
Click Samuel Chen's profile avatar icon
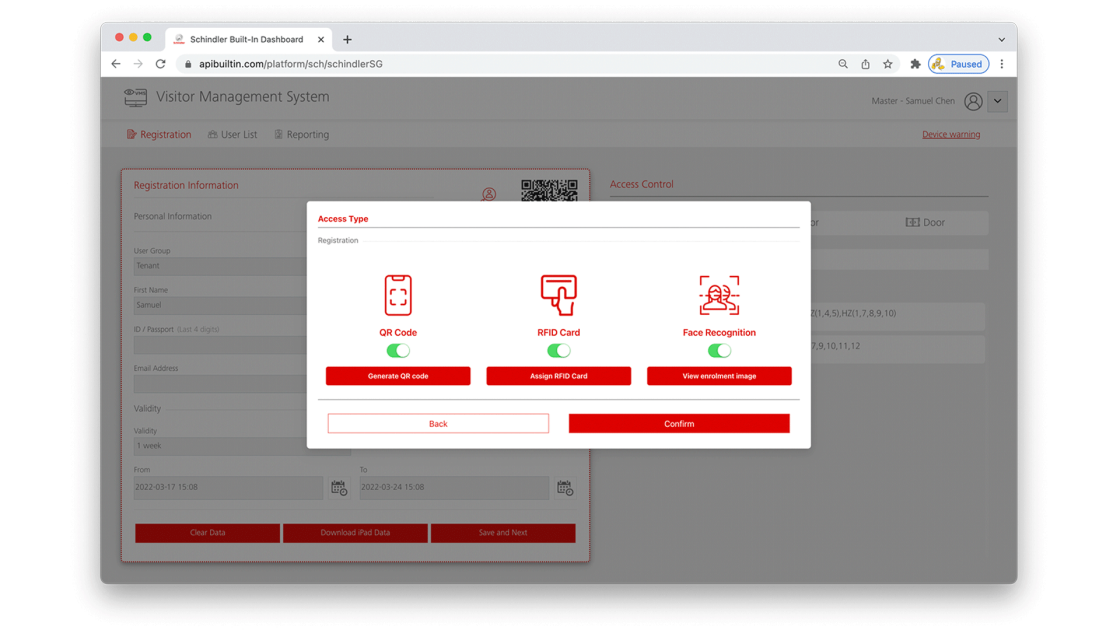(972, 100)
